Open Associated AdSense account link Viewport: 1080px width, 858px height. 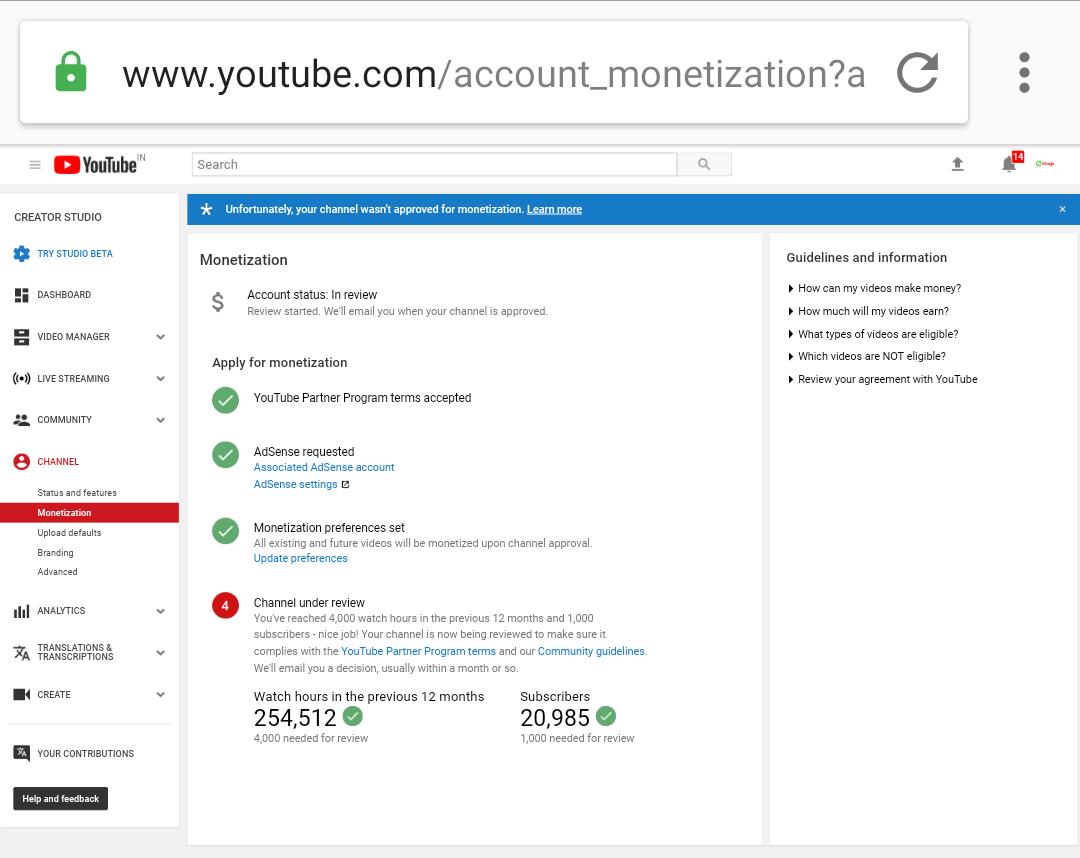click(324, 467)
